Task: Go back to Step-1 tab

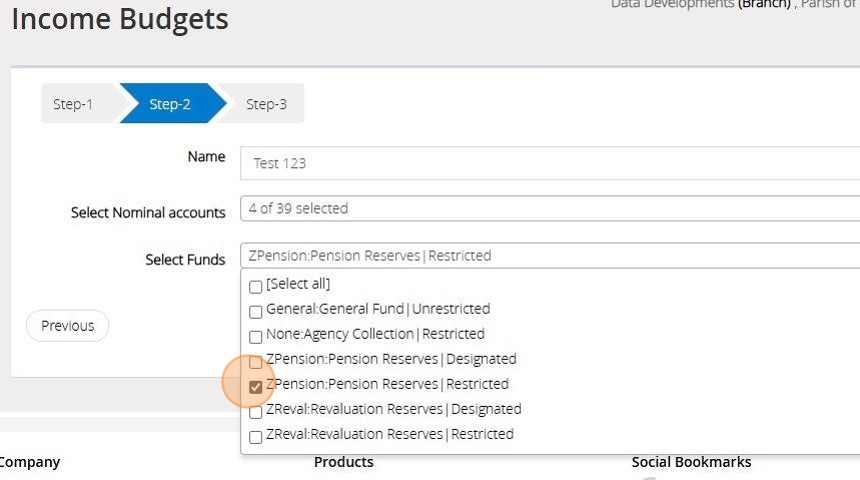Action: point(73,104)
